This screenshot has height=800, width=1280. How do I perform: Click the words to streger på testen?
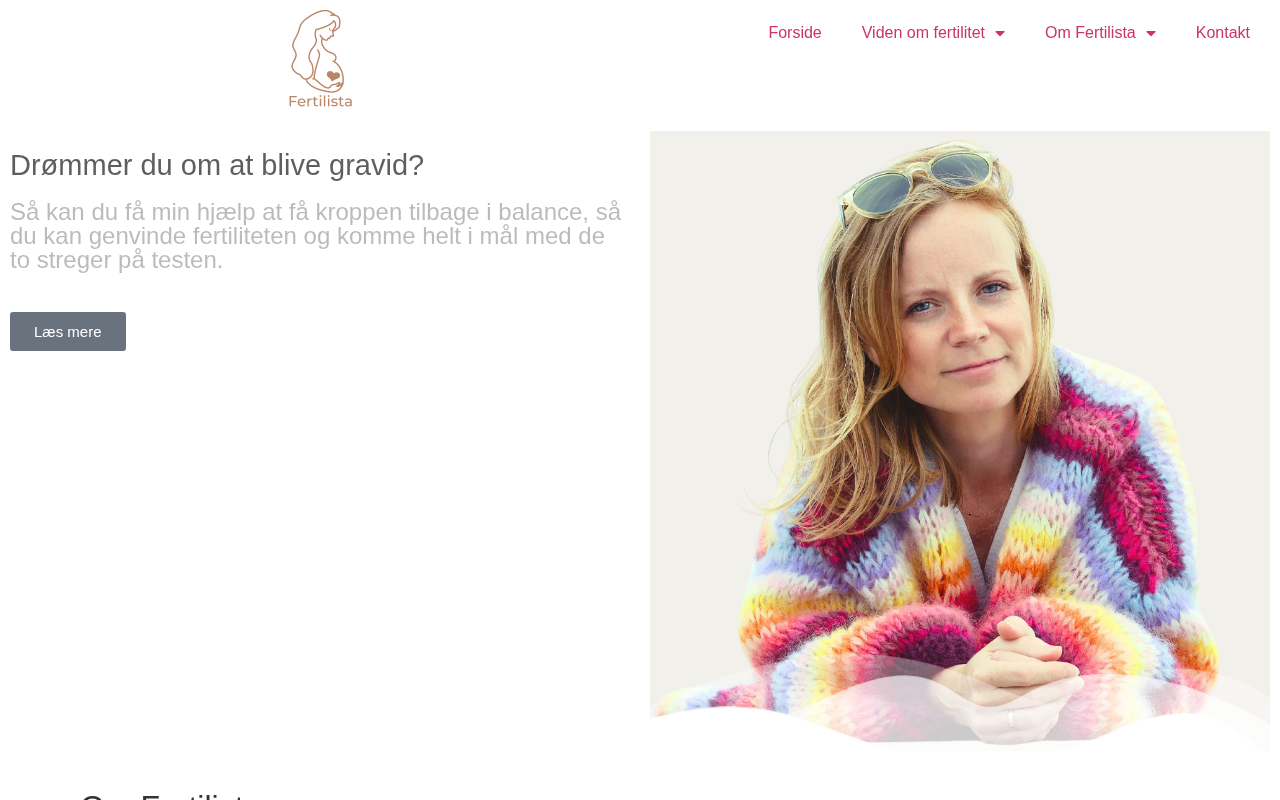[117, 260]
